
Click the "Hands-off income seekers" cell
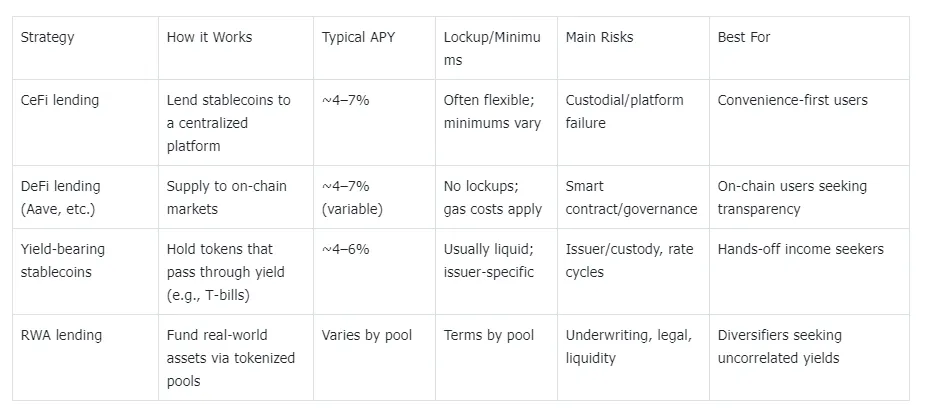point(800,249)
